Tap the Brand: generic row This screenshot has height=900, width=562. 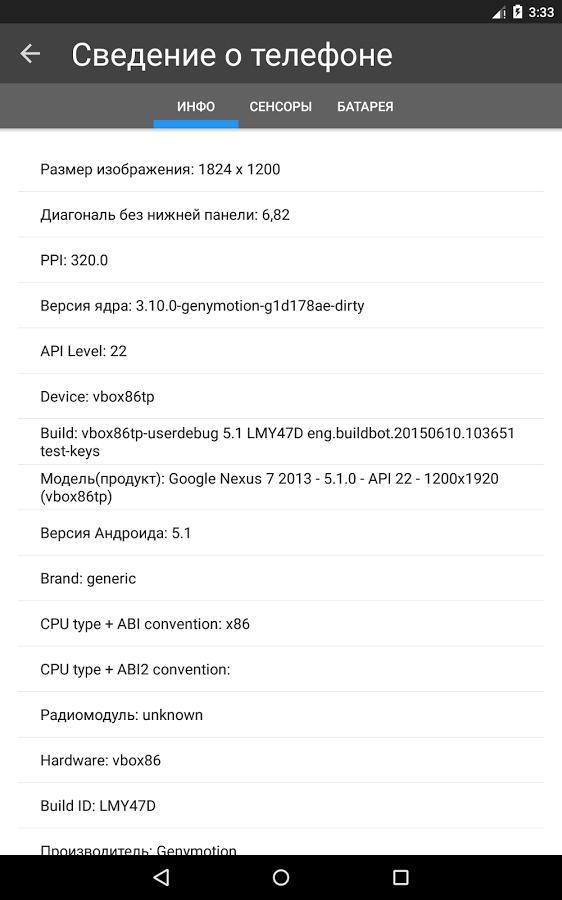coord(281,578)
